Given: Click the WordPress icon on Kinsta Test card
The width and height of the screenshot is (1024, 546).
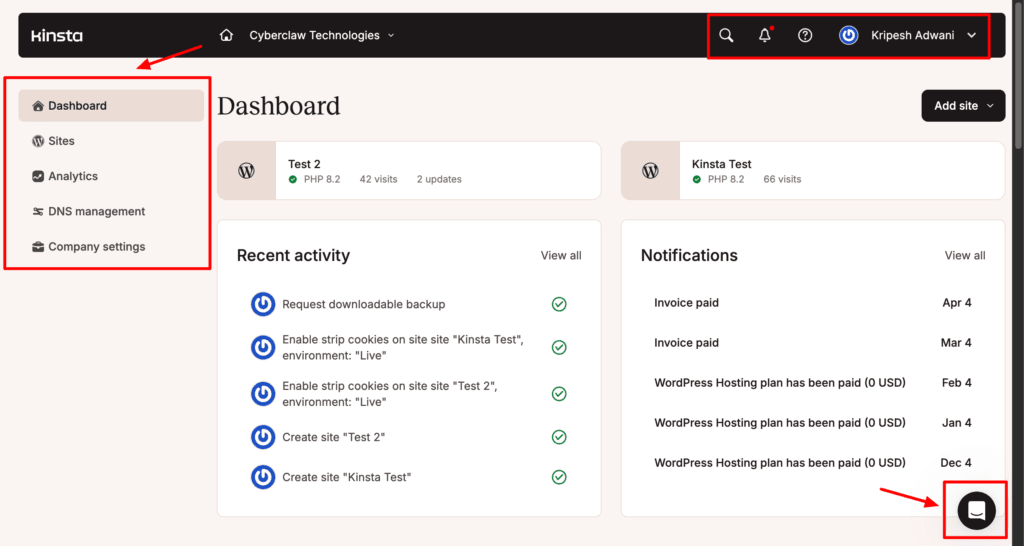Looking at the screenshot, I should pyautogui.click(x=650, y=171).
